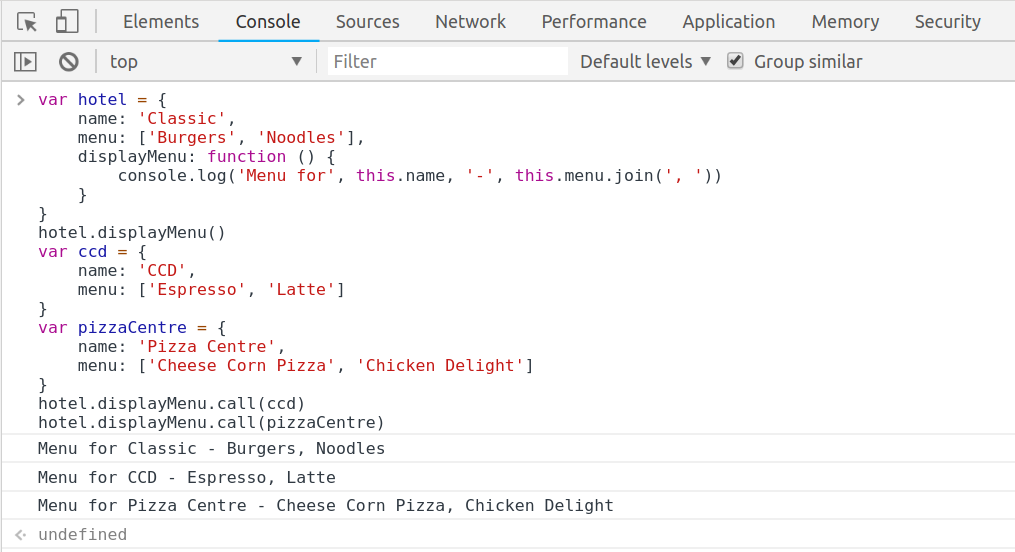
Task: Toggle the device toolbar icon
Action: pos(67,21)
